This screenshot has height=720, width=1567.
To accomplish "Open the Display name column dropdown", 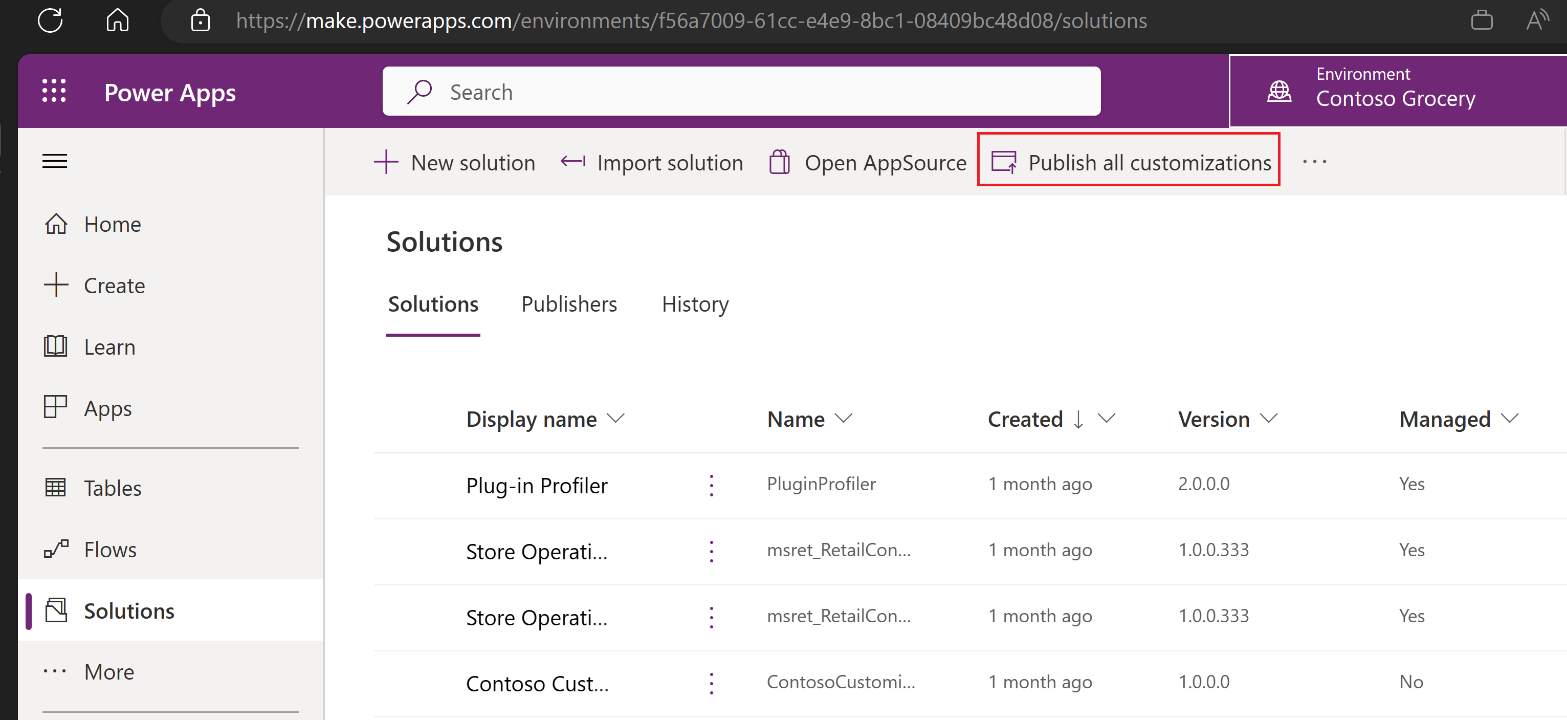I will (616, 419).
